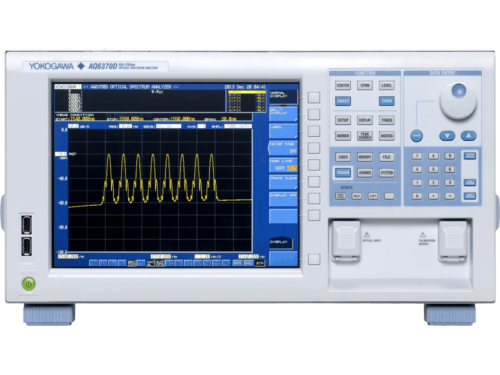
Task: Click the blue SWEEP key
Action: pos(343,101)
